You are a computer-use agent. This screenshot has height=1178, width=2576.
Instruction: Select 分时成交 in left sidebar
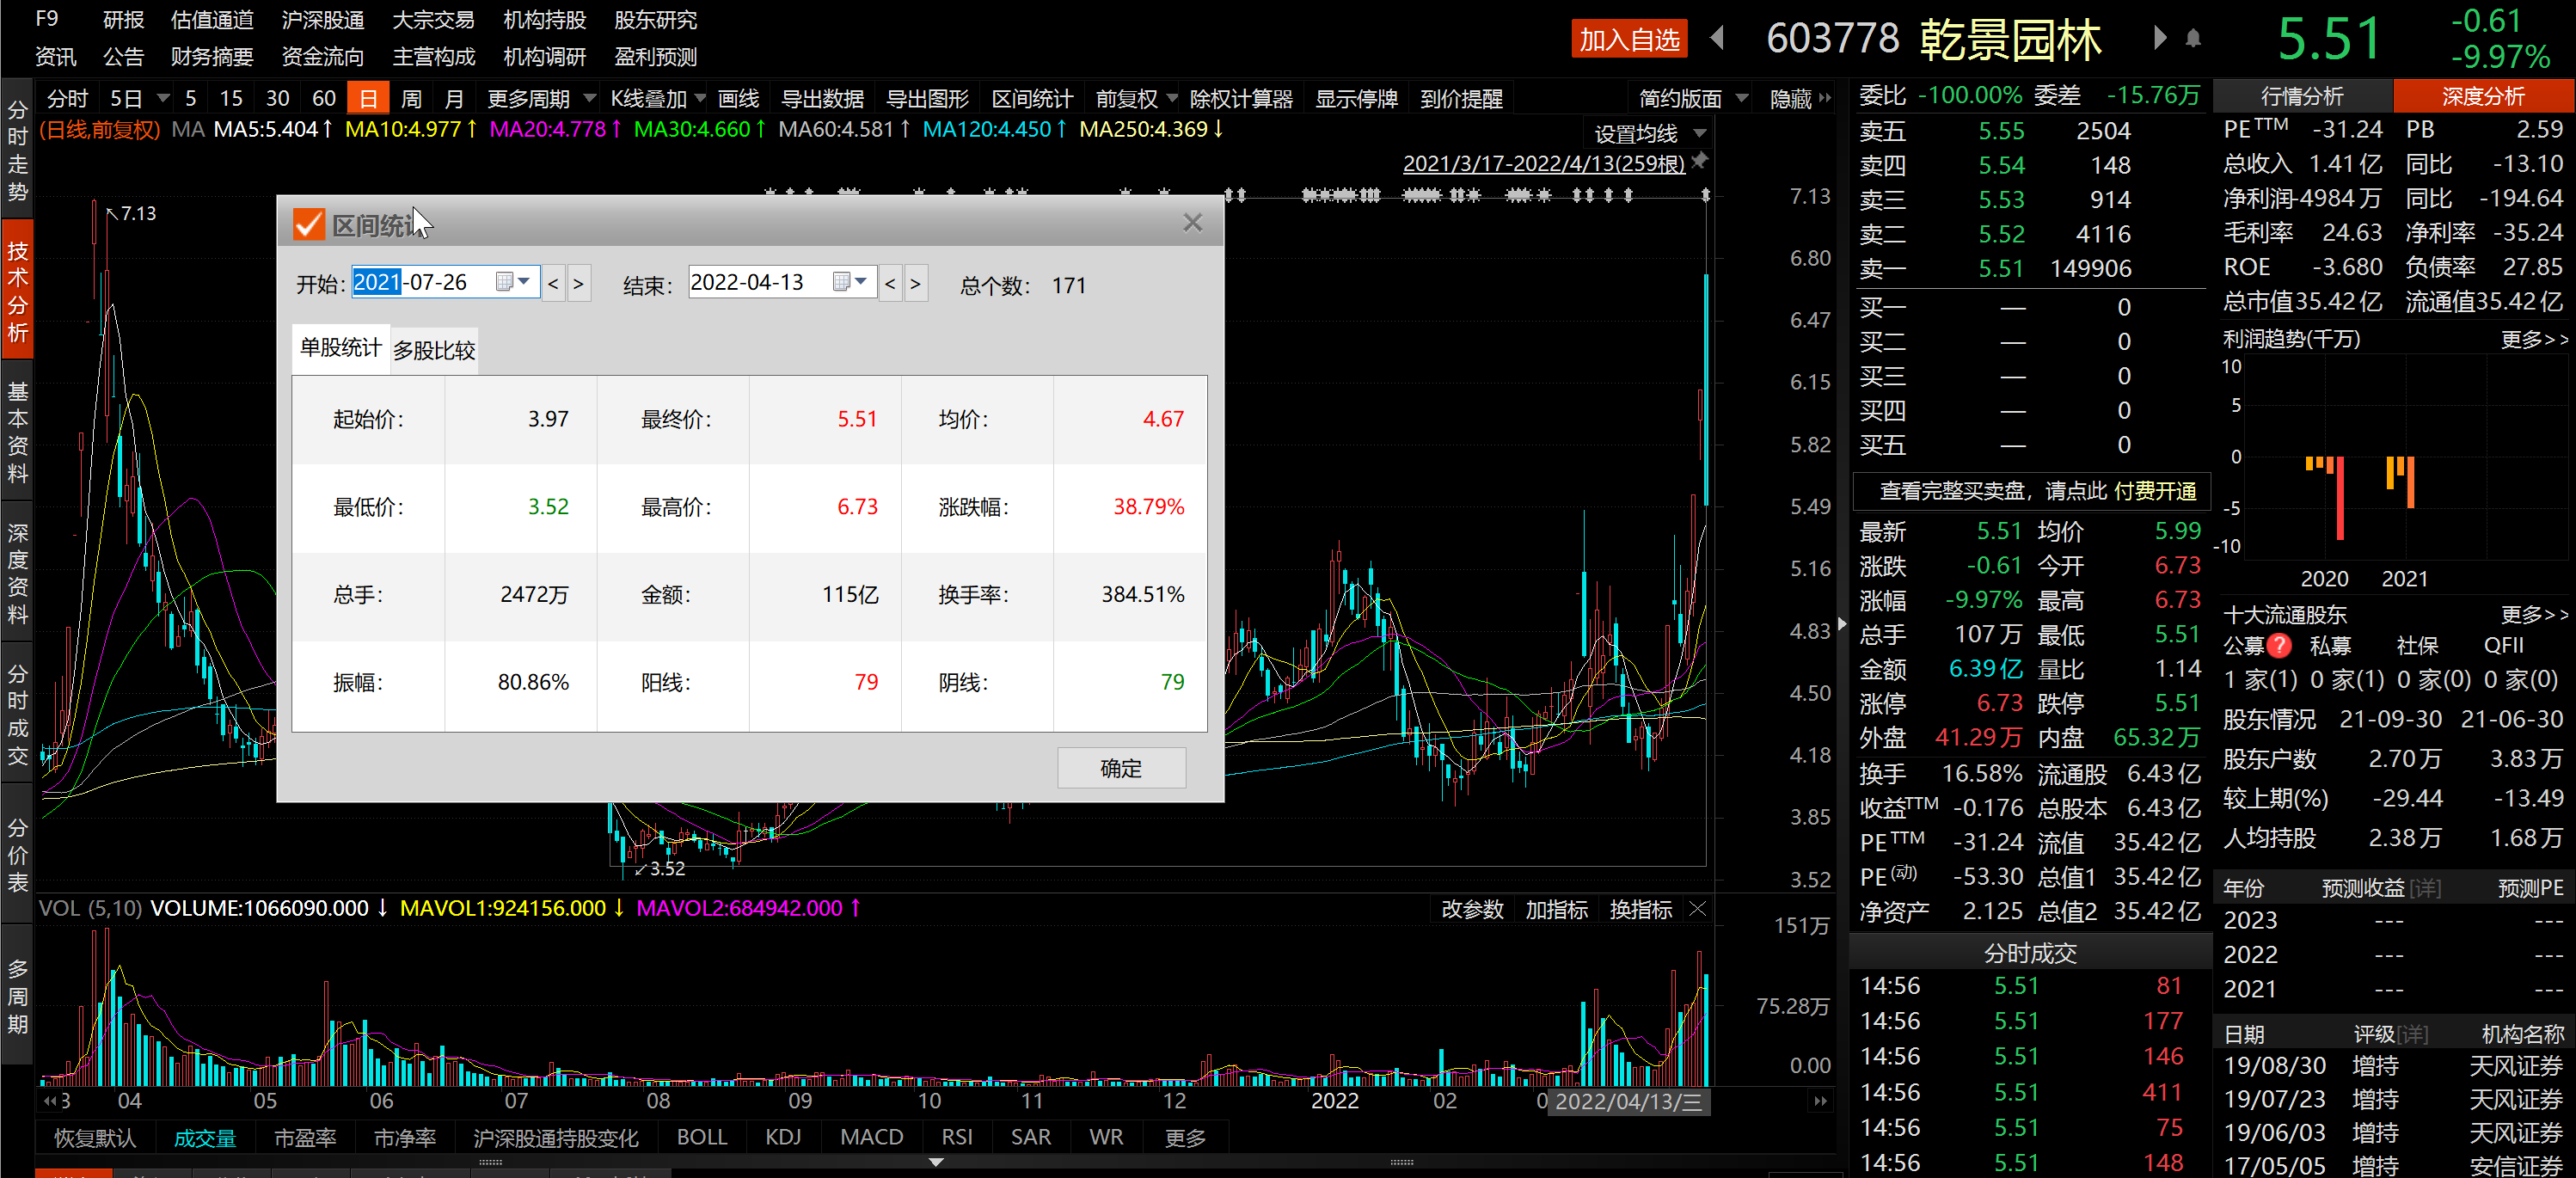[18, 714]
